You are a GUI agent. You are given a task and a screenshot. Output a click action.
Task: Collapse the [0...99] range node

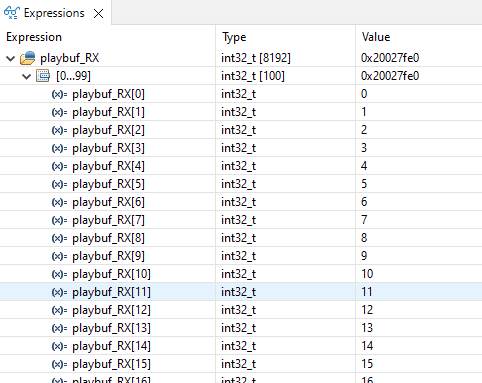coord(26,77)
